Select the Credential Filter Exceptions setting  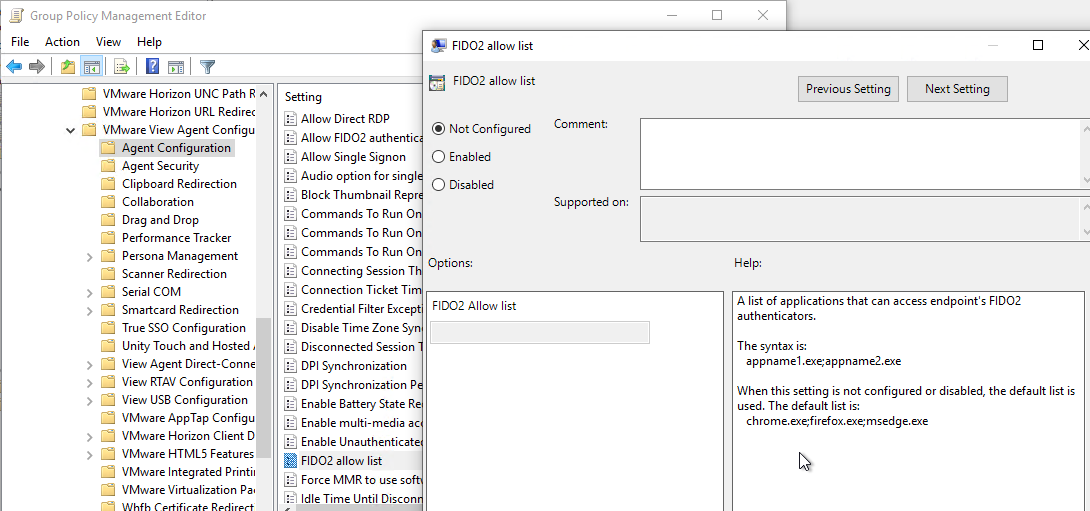(361, 309)
